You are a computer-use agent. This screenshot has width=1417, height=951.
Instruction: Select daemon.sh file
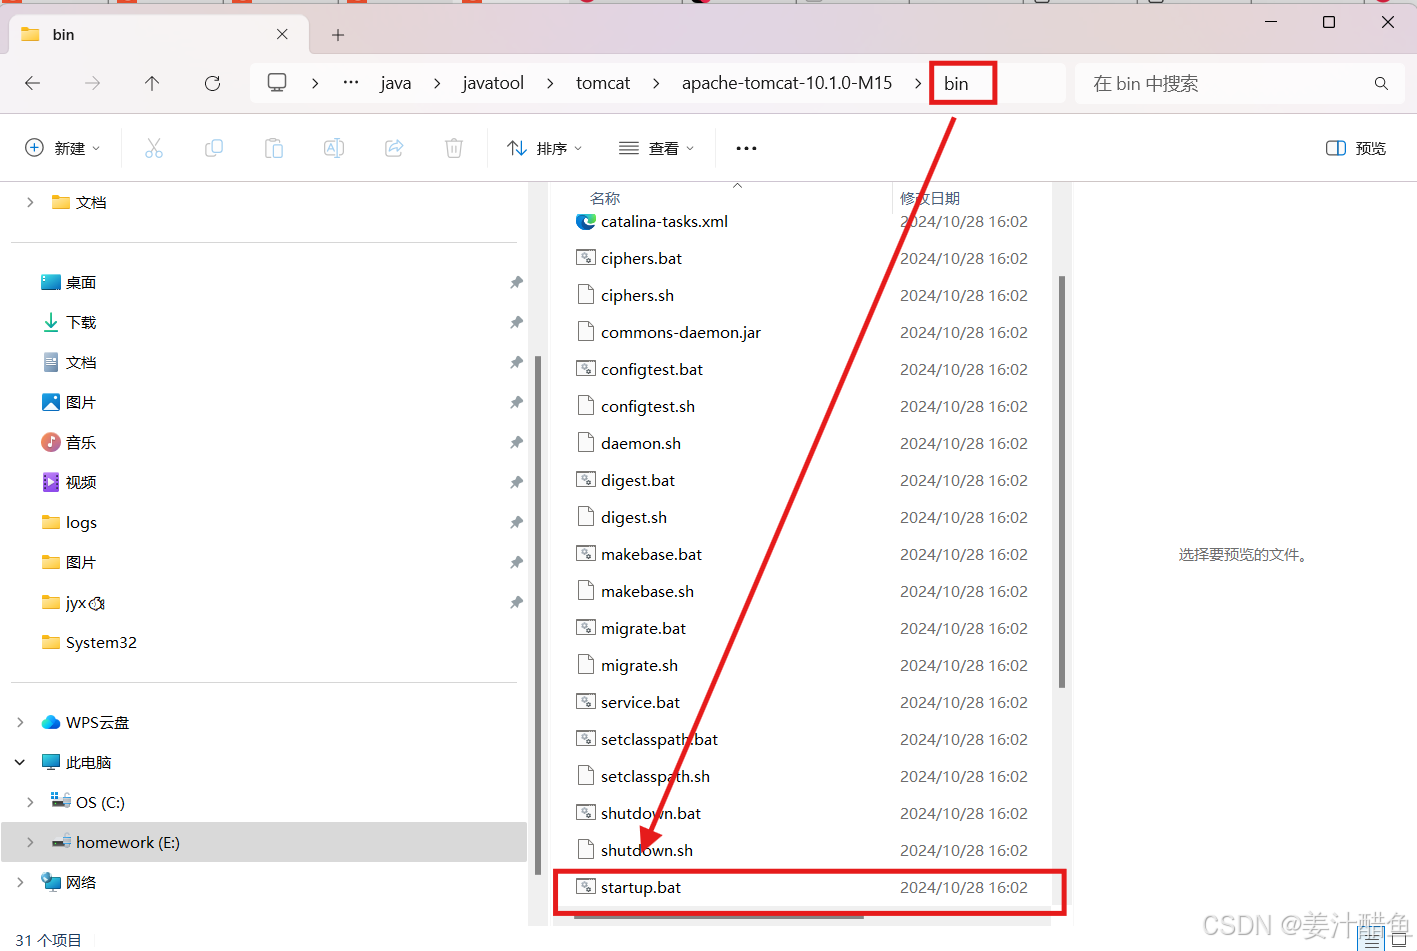click(x=641, y=443)
